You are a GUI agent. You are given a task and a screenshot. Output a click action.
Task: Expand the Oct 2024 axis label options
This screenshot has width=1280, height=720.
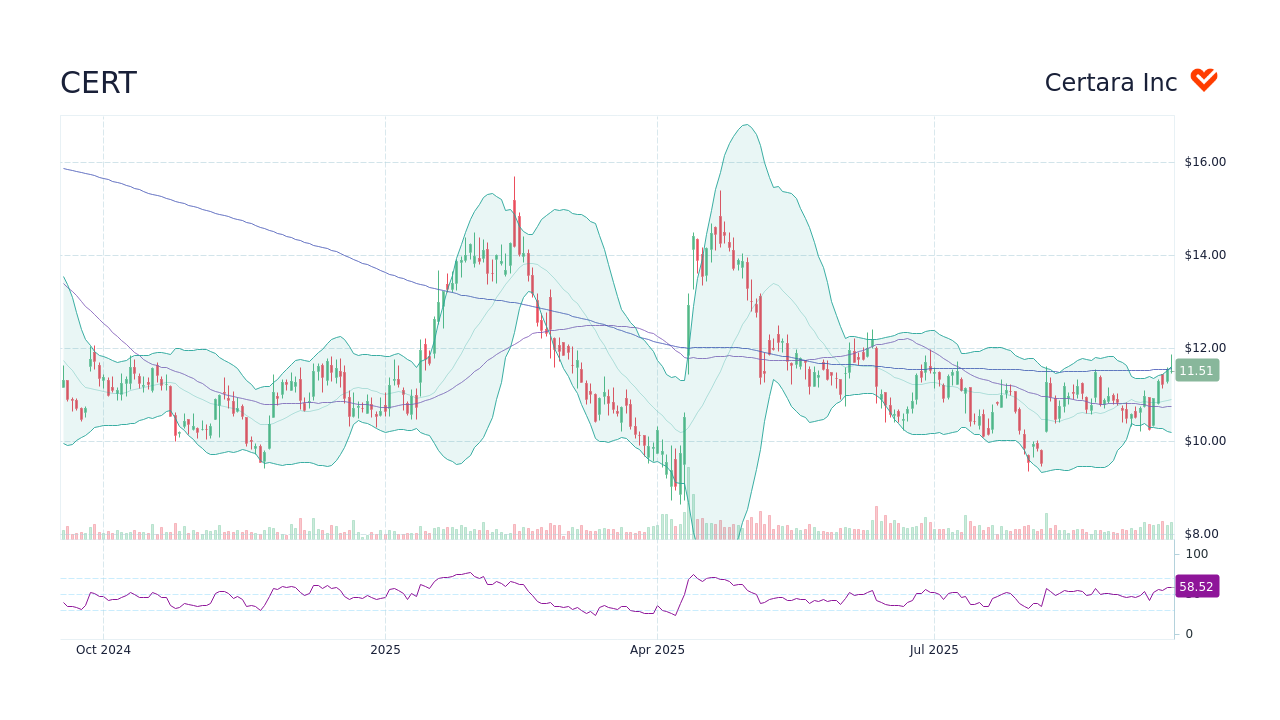(x=103, y=649)
